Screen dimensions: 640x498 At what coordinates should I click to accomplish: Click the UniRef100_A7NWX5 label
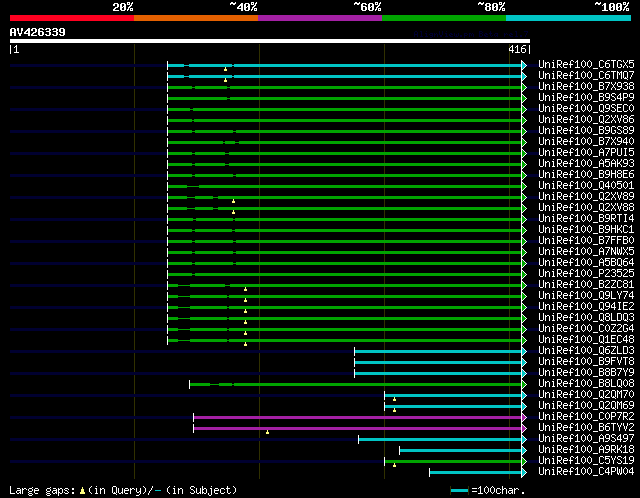[x=586, y=252]
